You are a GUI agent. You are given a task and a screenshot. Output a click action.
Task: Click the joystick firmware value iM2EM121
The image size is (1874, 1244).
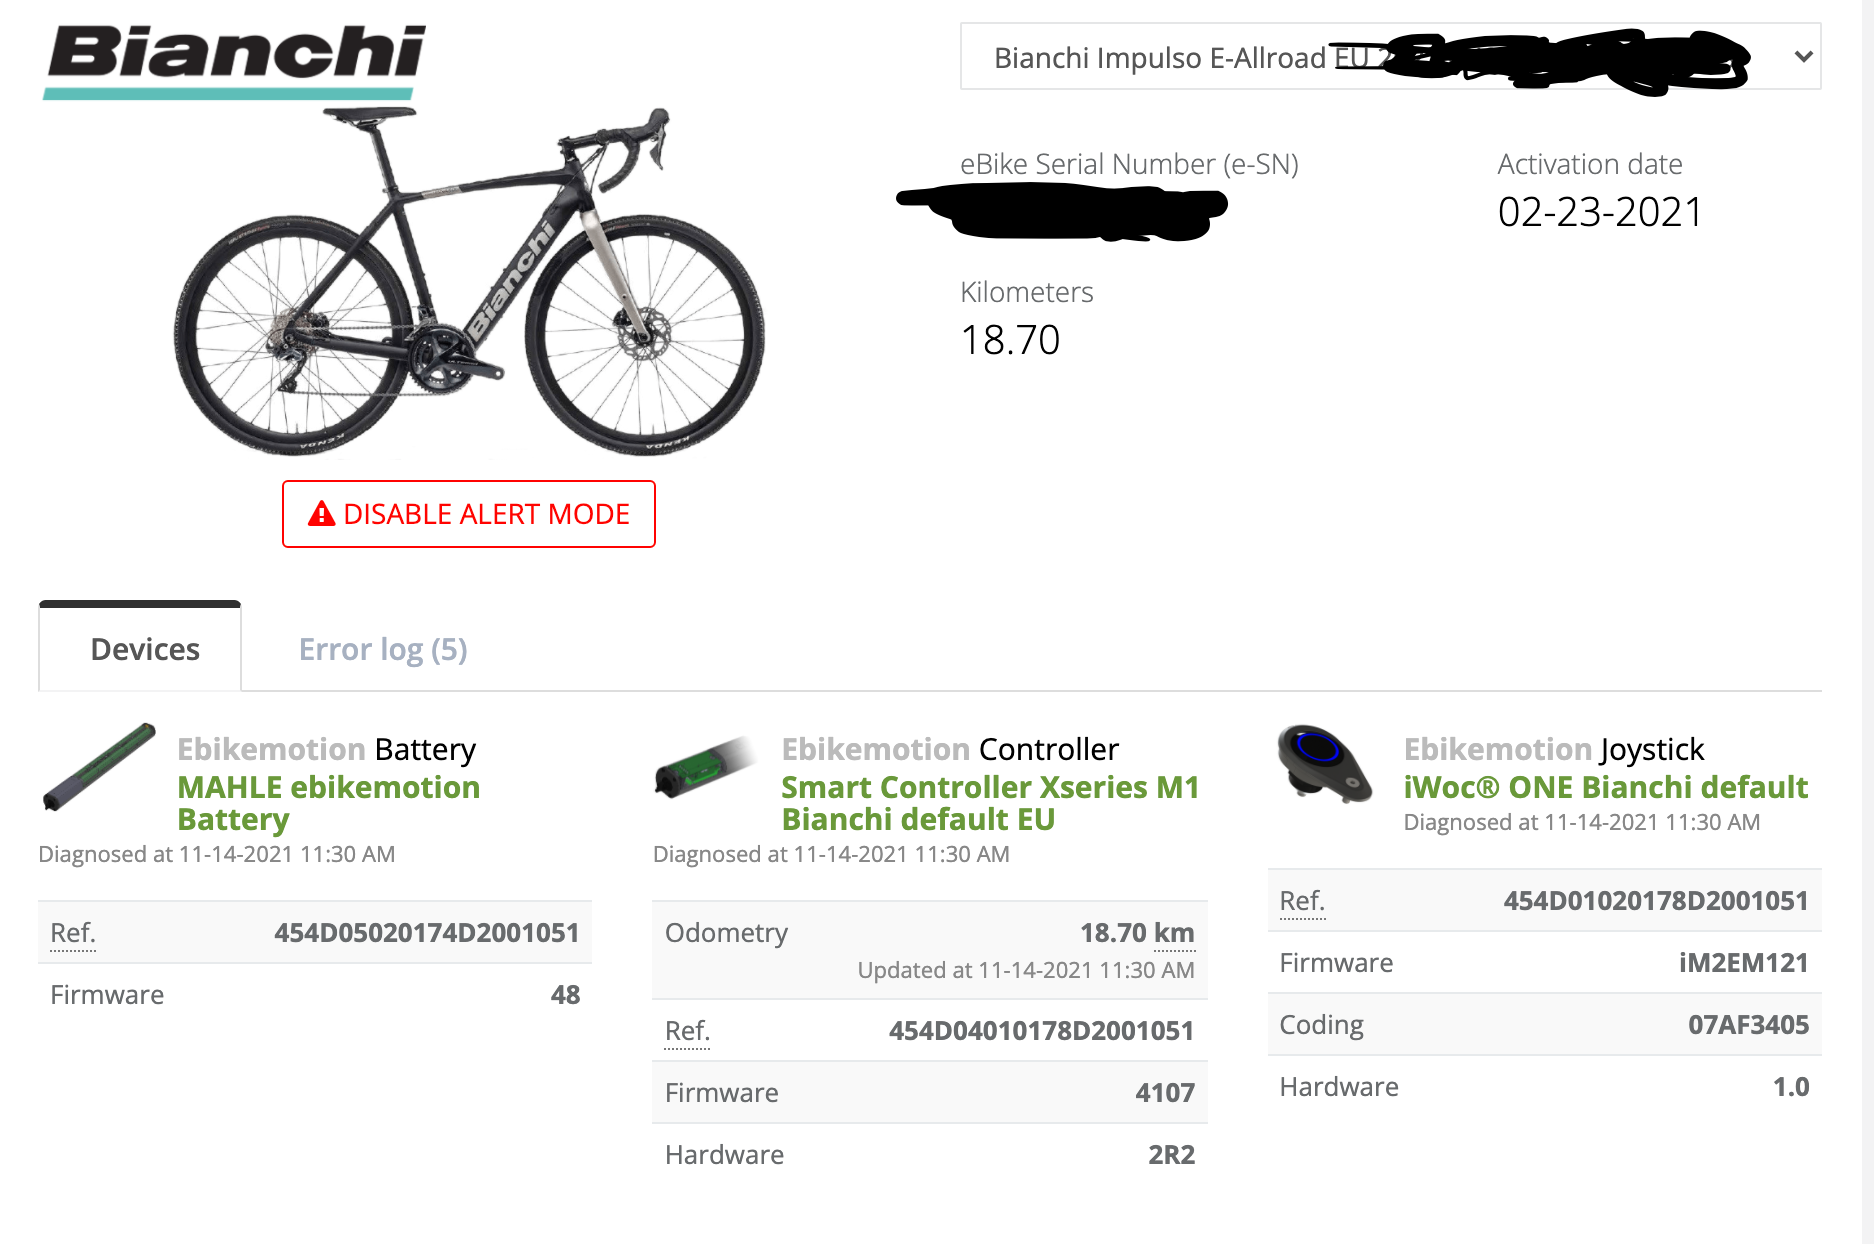1743,963
